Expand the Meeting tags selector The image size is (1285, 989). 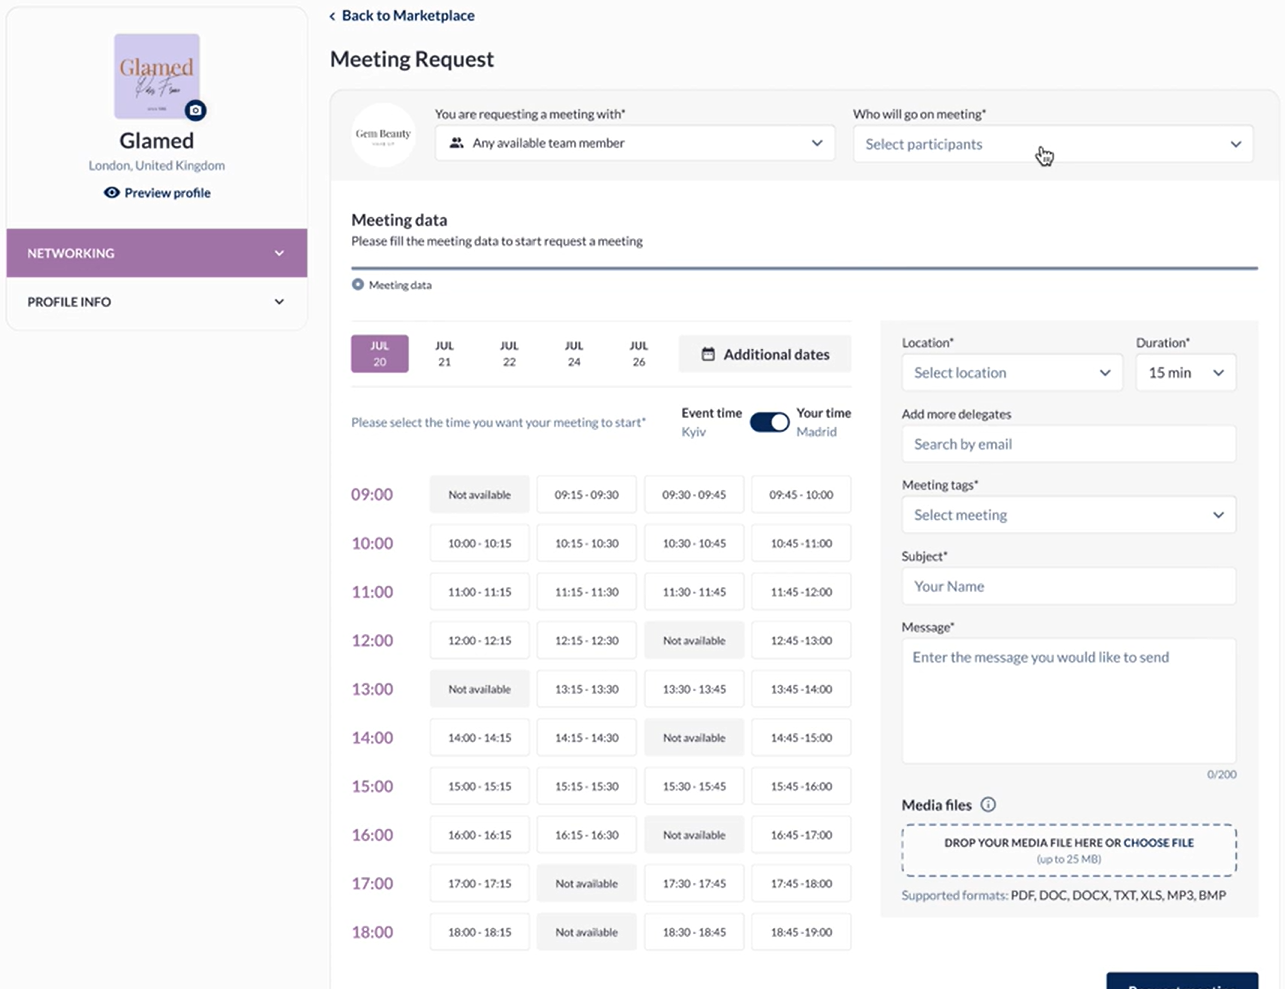pyautogui.click(x=1068, y=515)
